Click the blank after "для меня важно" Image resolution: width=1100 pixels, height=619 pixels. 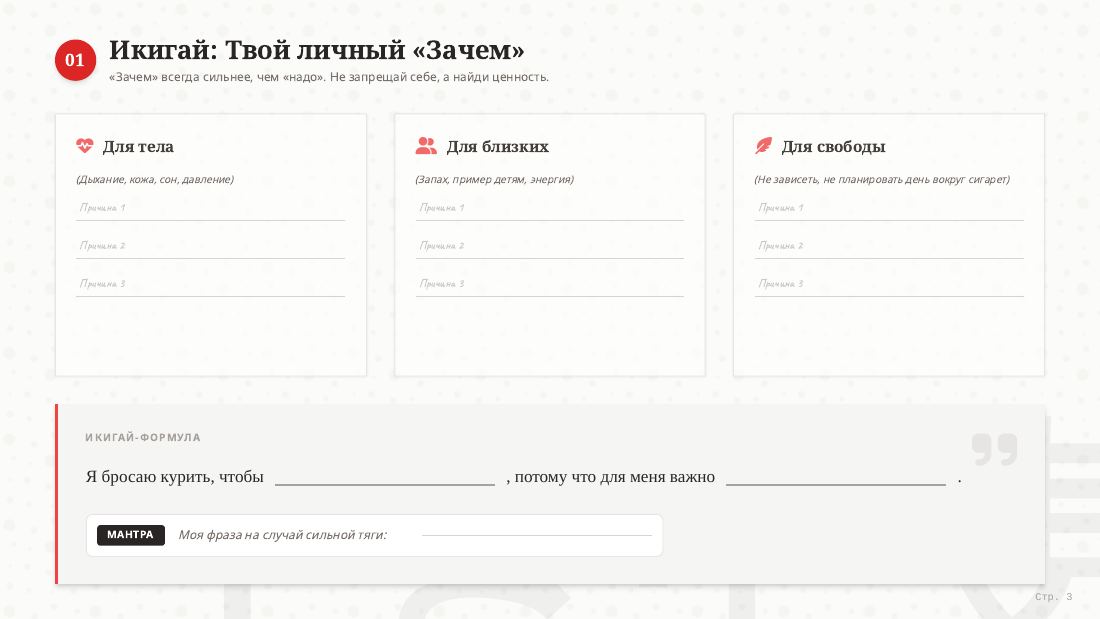[836, 477]
